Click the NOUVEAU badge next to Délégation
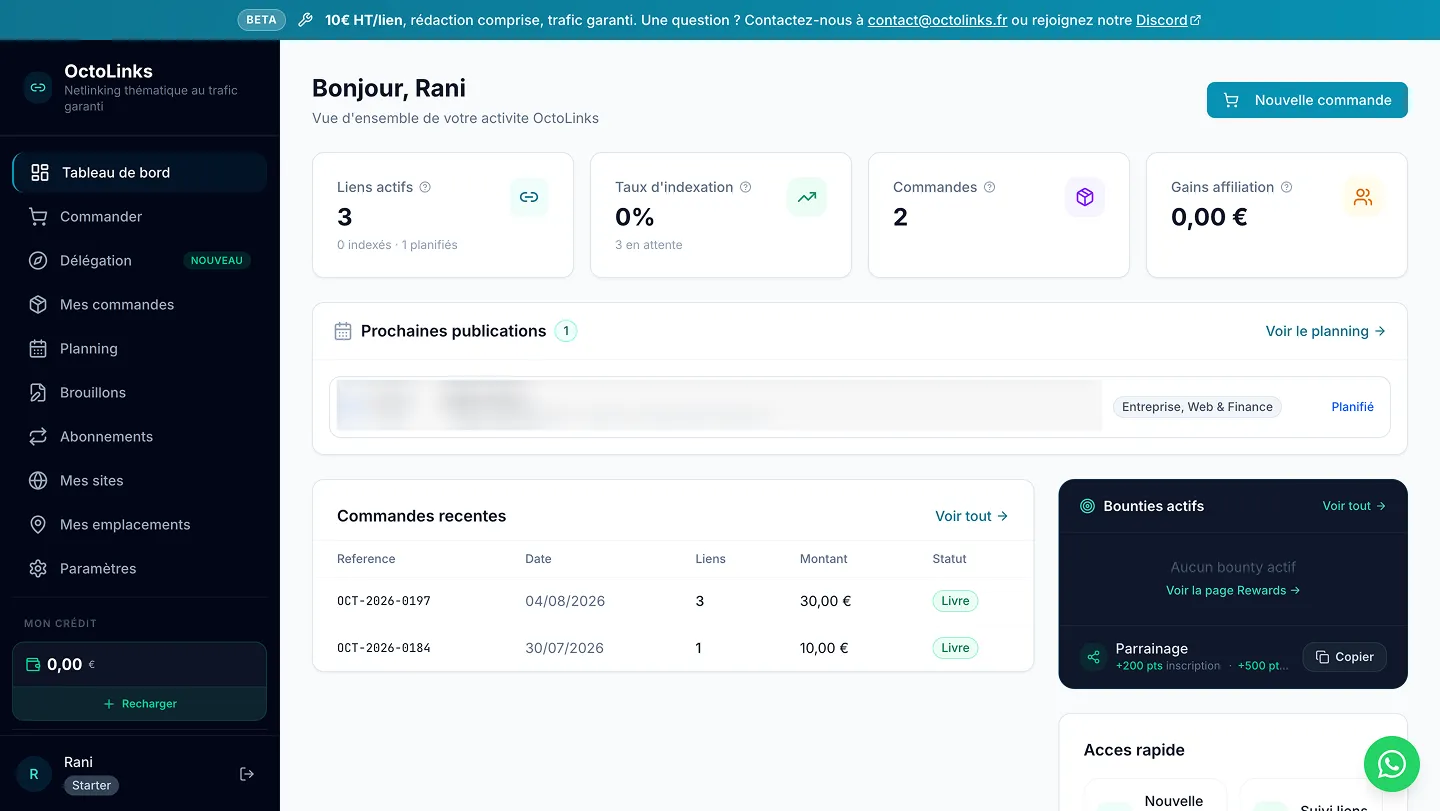The image size is (1440, 811). (x=217, y=260)
